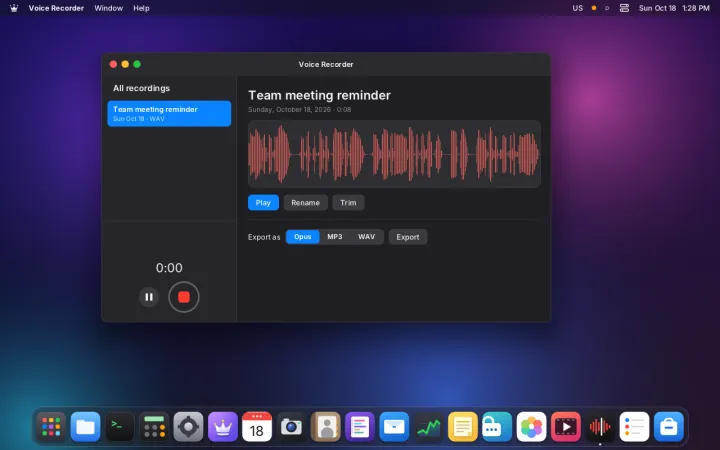Select WAV export format

tap(366, 237)
